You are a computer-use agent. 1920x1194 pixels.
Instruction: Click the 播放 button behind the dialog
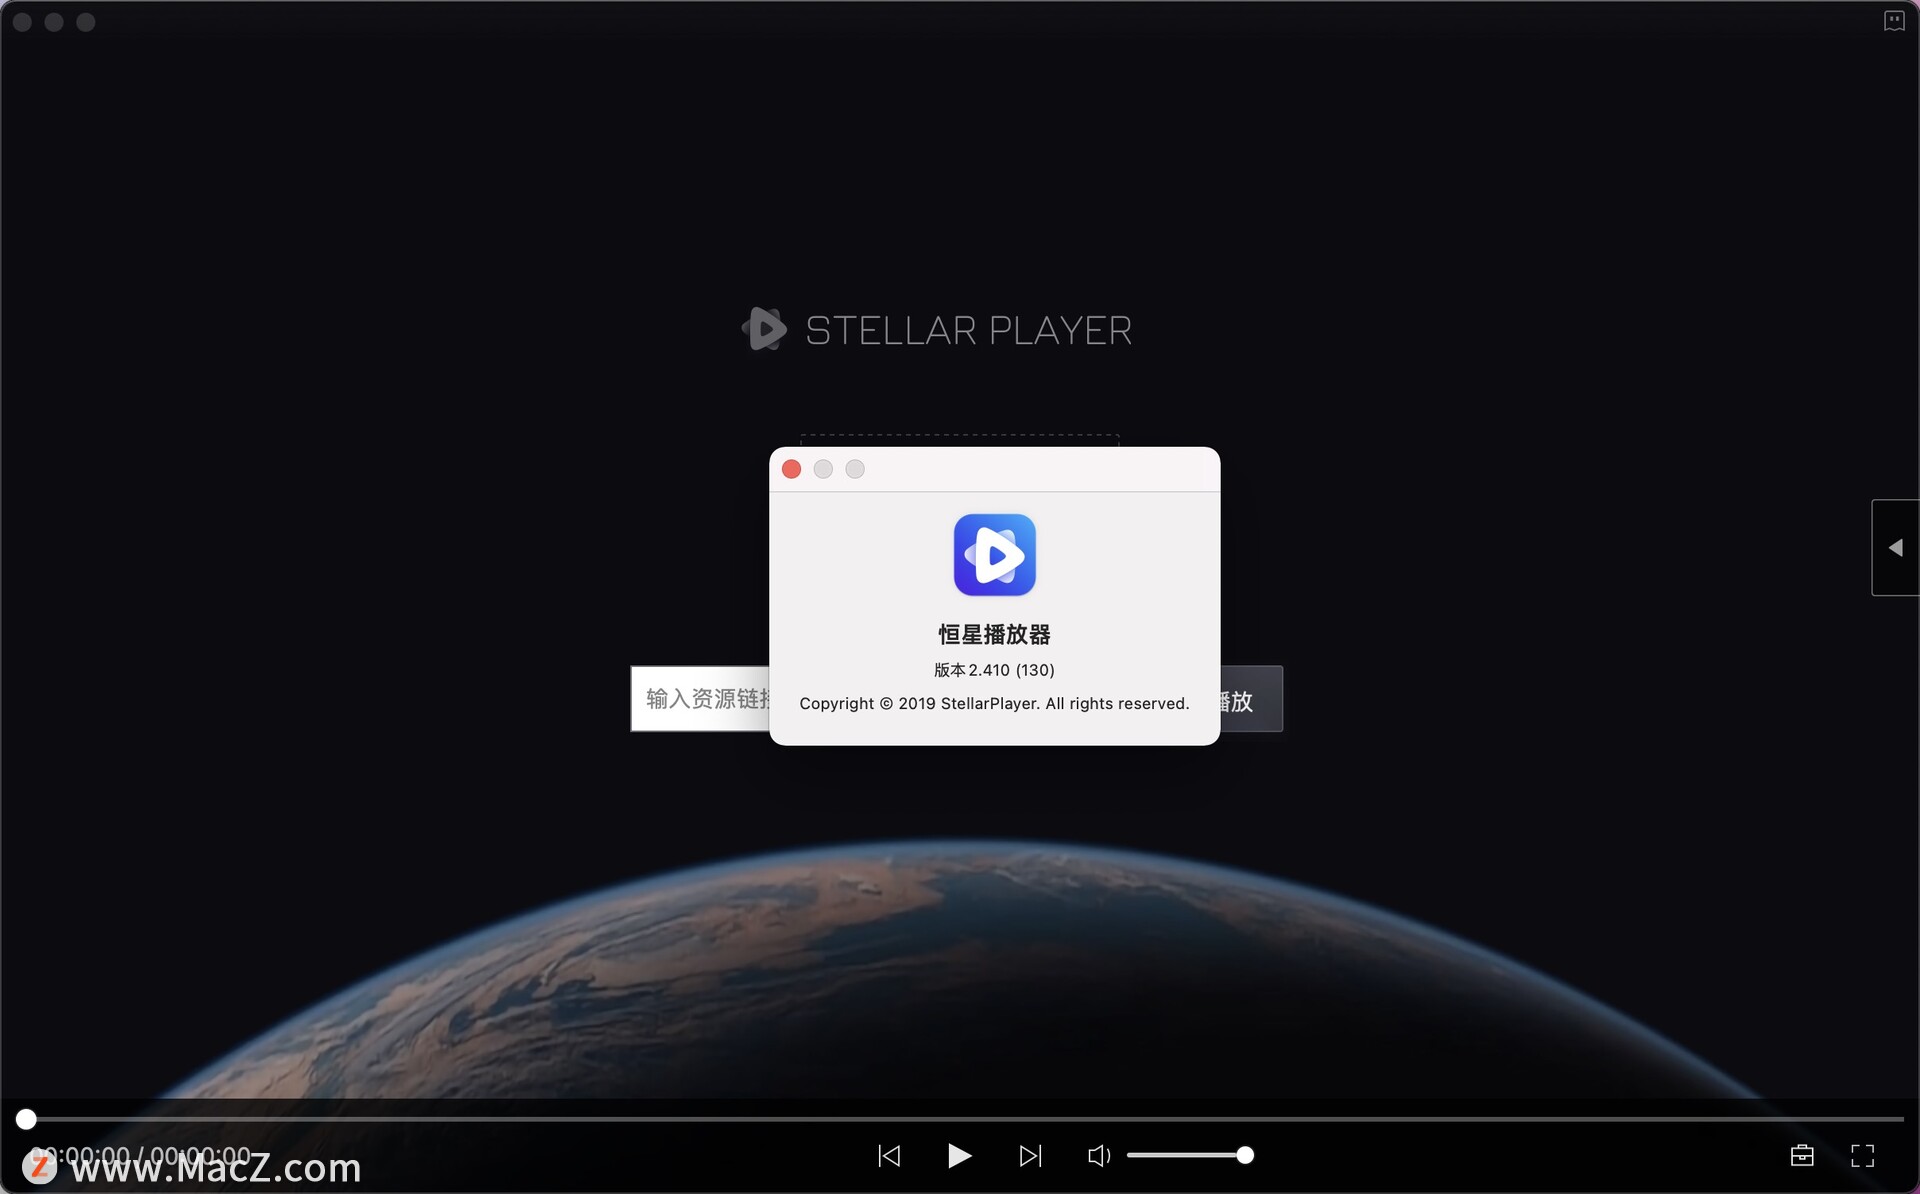coord(1251,699)
